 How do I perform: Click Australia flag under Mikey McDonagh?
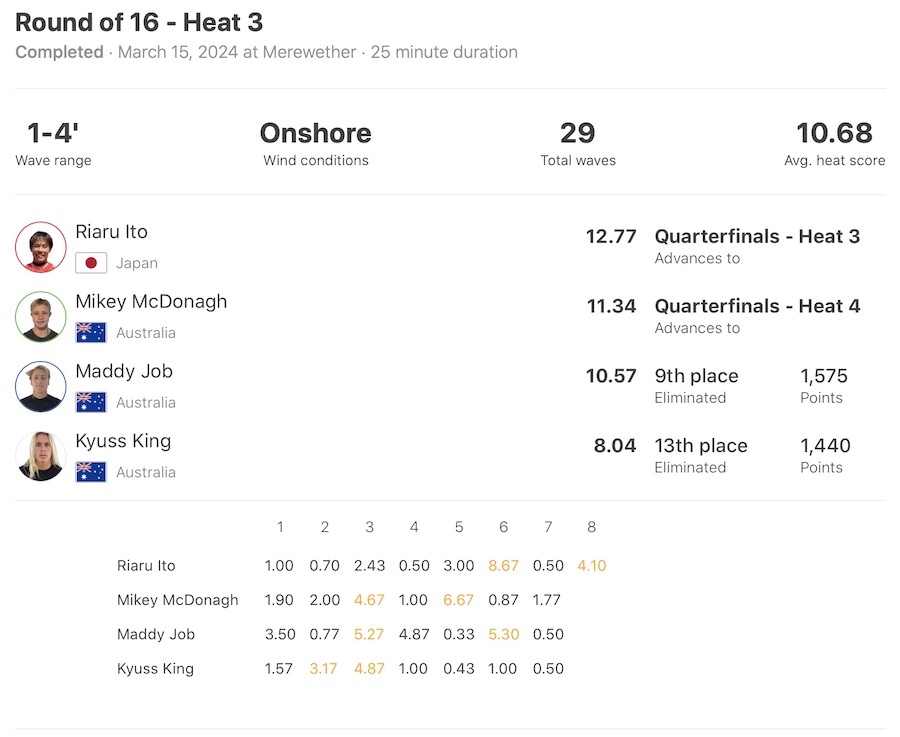[91, 333]
